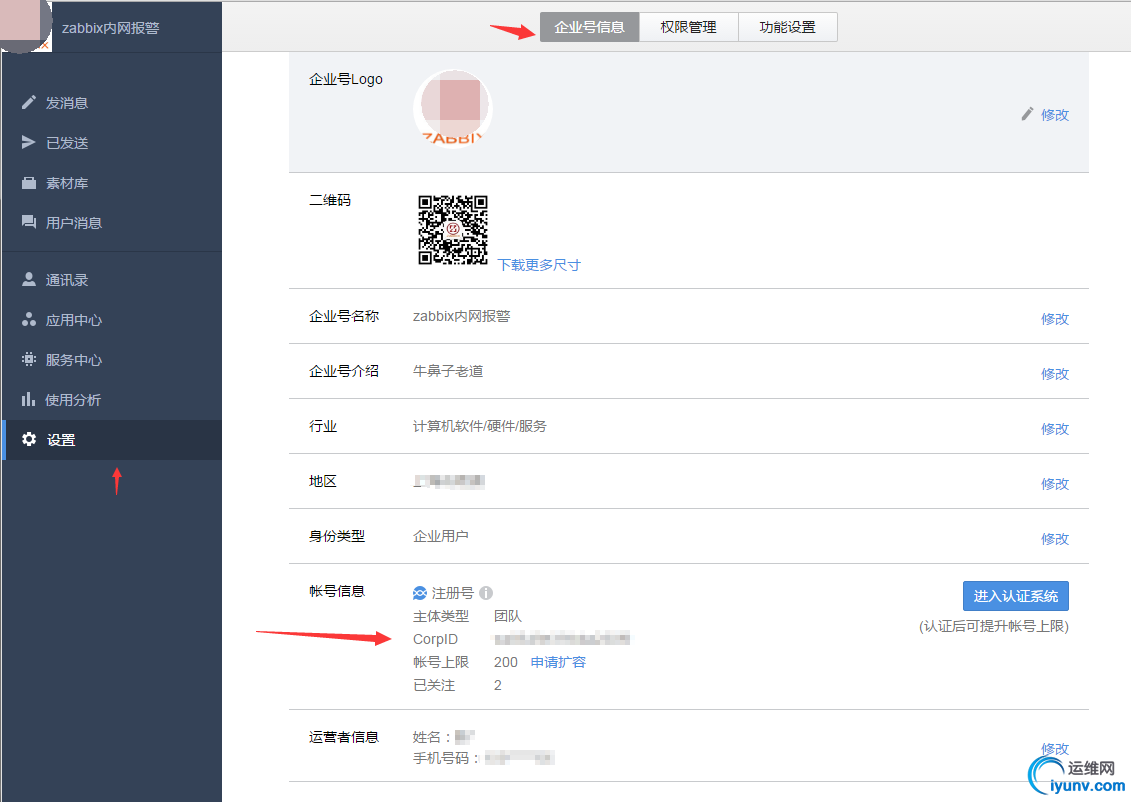Click 修改 for 企业号介绍
The image size is (1131, 802).
[1055, 374]
